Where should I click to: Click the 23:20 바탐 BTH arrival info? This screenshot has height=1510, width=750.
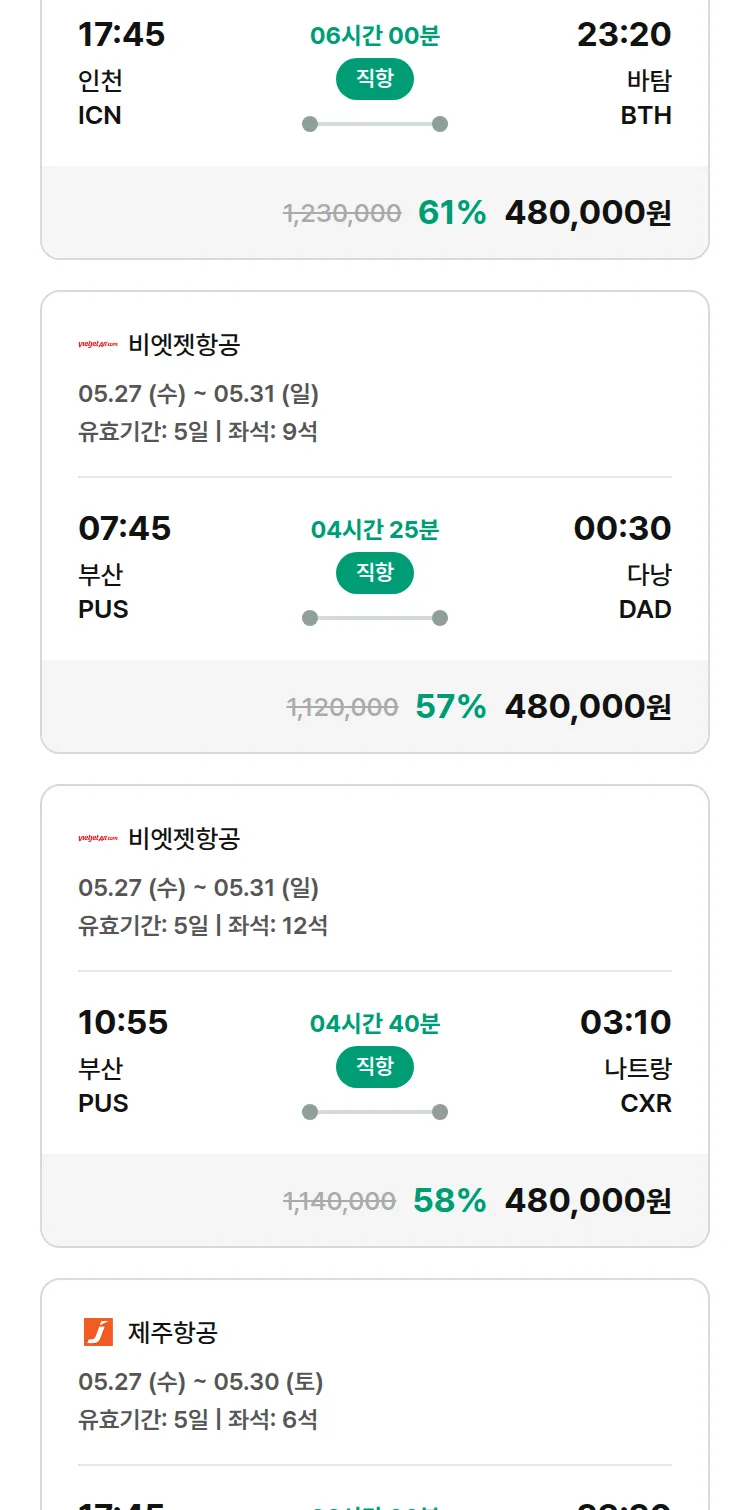pos(624,73)
